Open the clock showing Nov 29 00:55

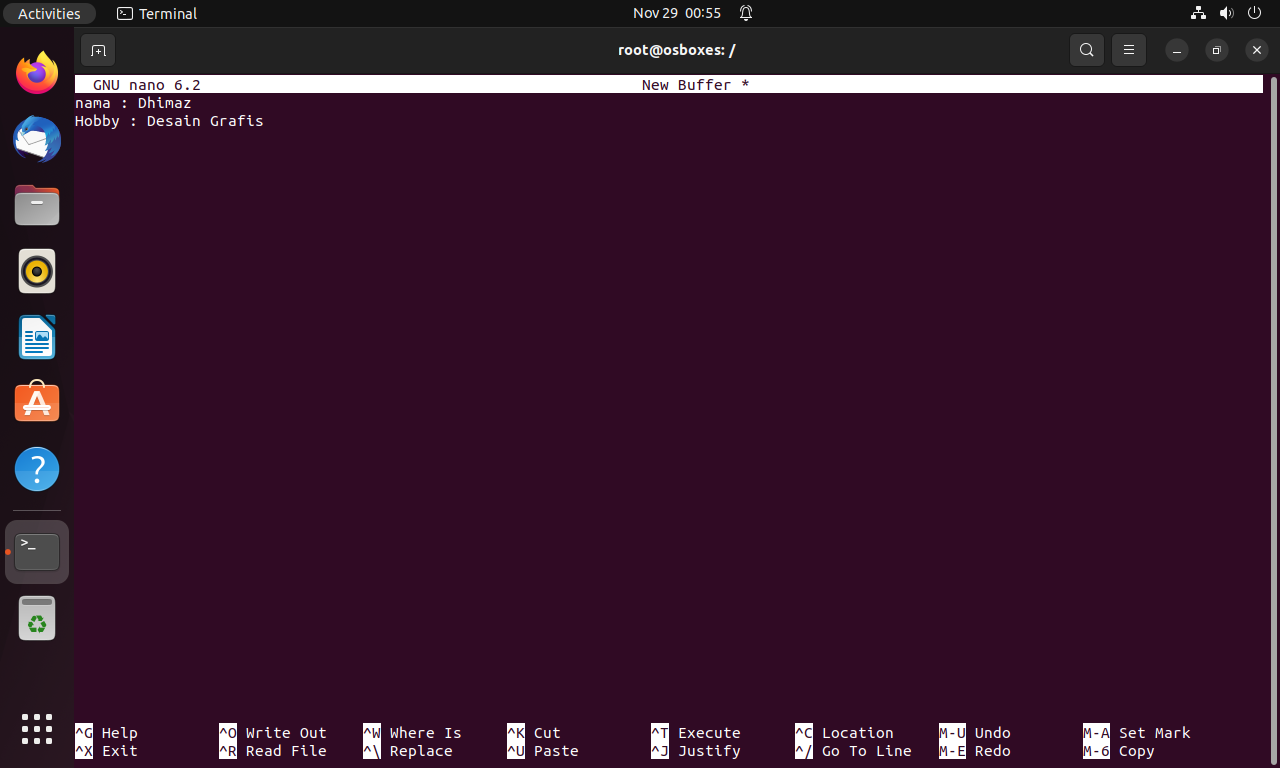677,13
